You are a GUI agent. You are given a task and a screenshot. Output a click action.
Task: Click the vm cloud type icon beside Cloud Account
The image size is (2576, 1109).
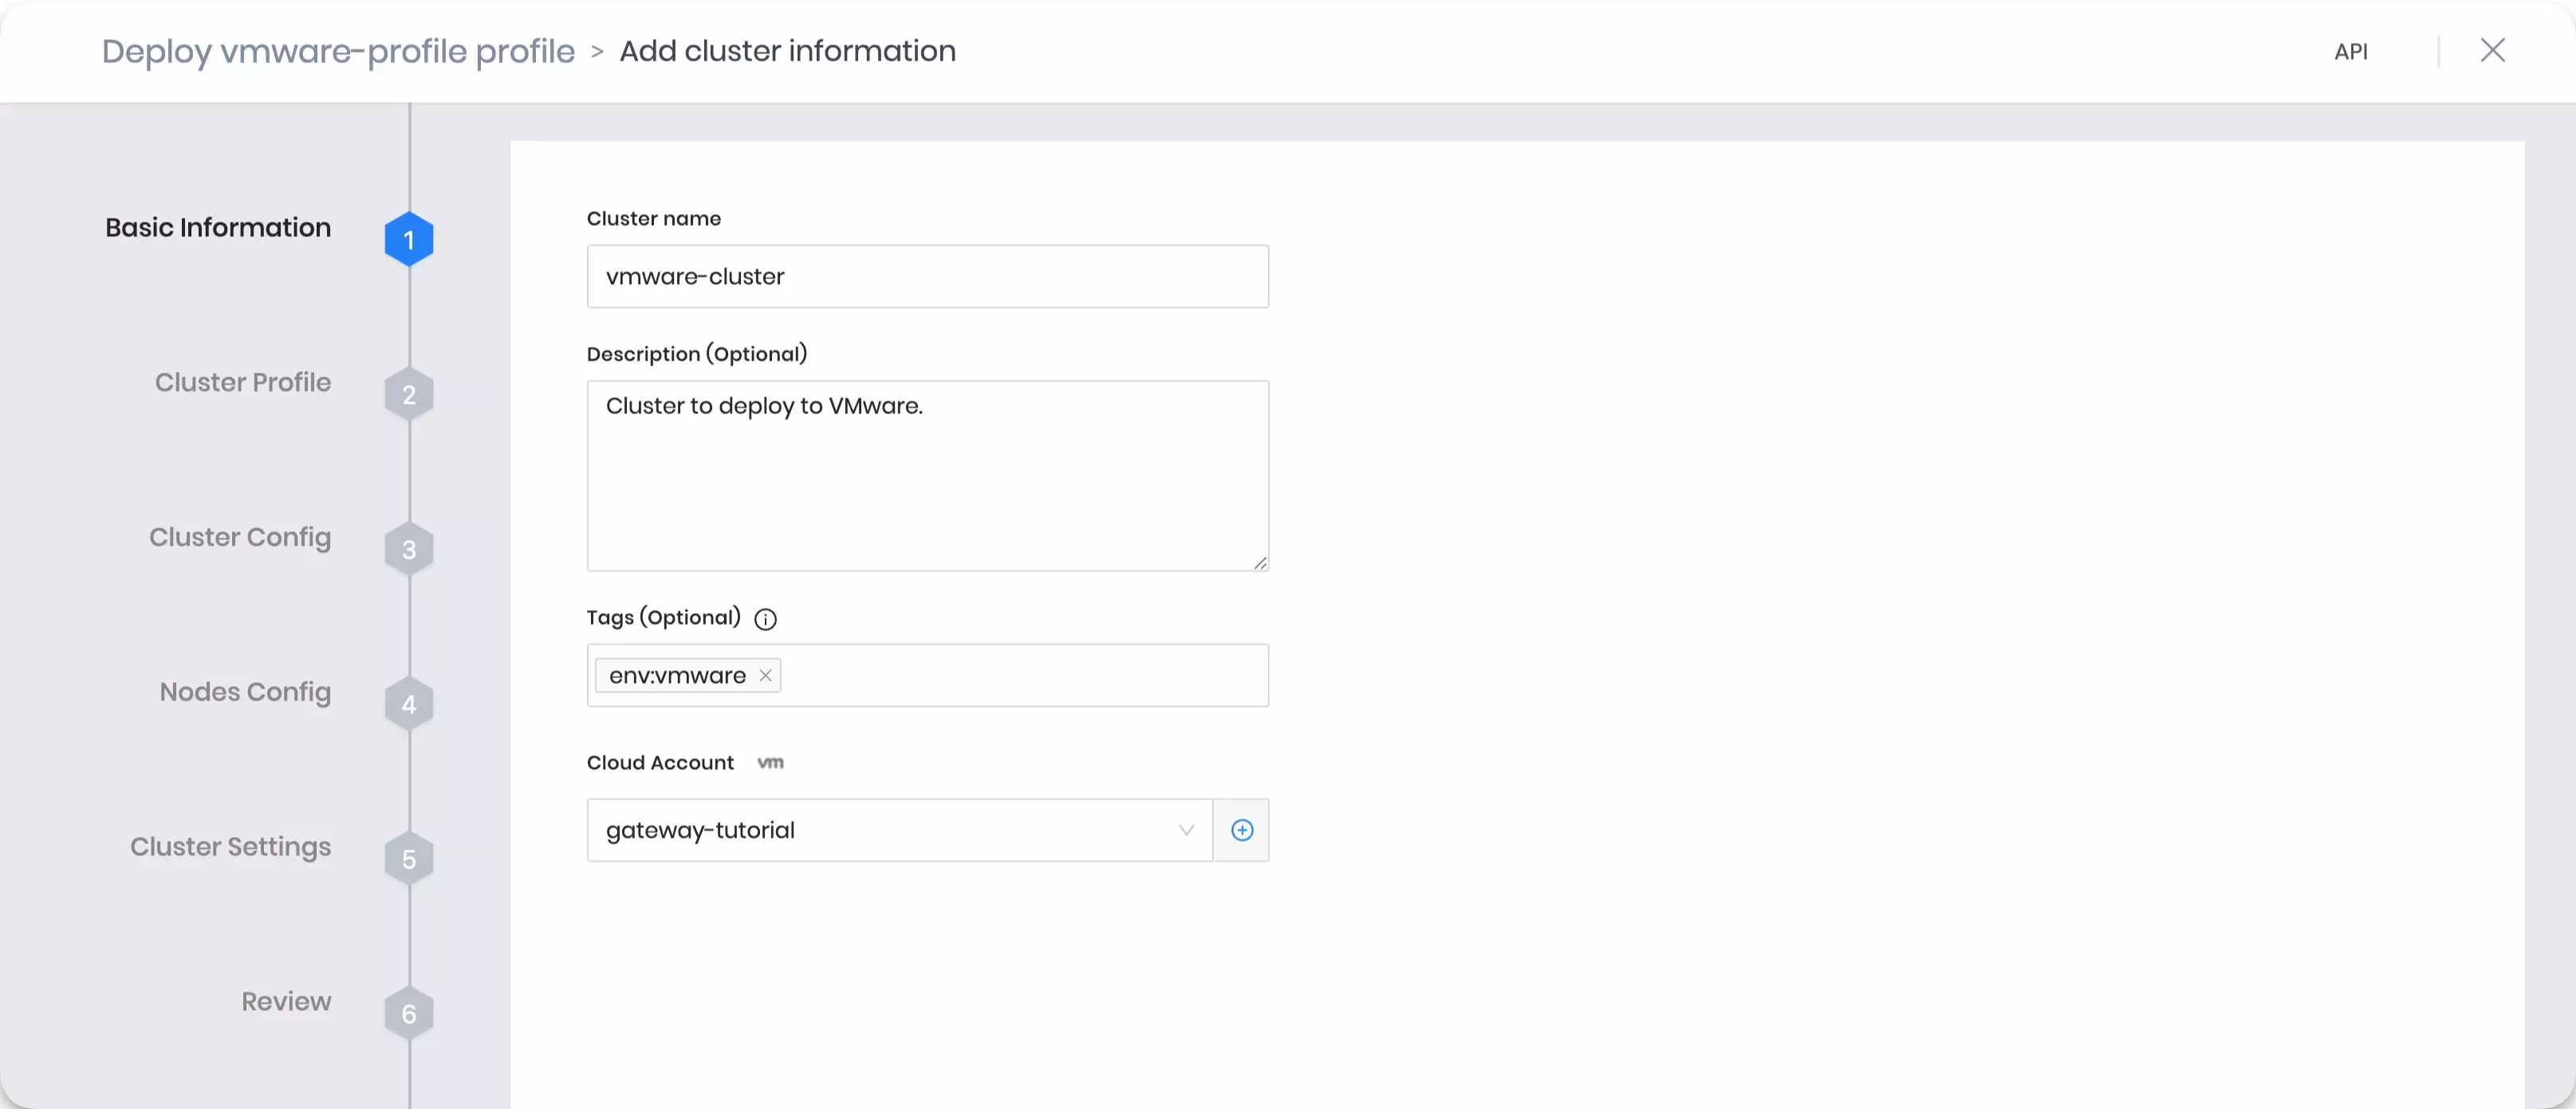pyautogui.click(x=770, y=762)
